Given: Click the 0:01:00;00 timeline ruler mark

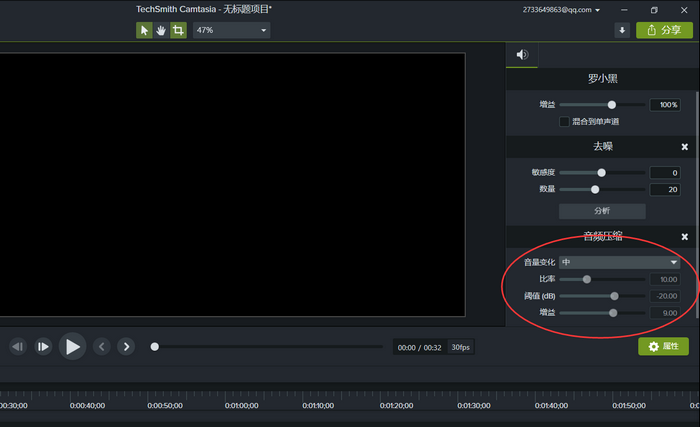Looking at the screenshot, I should (242, 406).
